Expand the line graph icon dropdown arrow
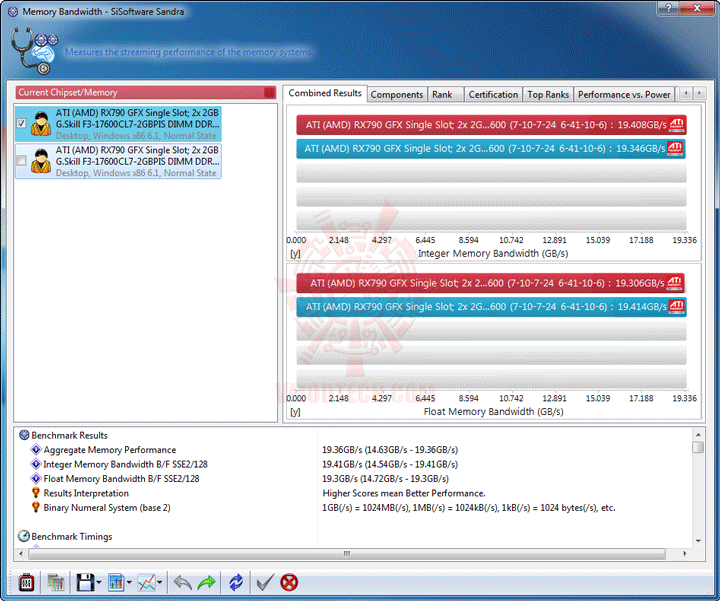 (x=159, y=583)
